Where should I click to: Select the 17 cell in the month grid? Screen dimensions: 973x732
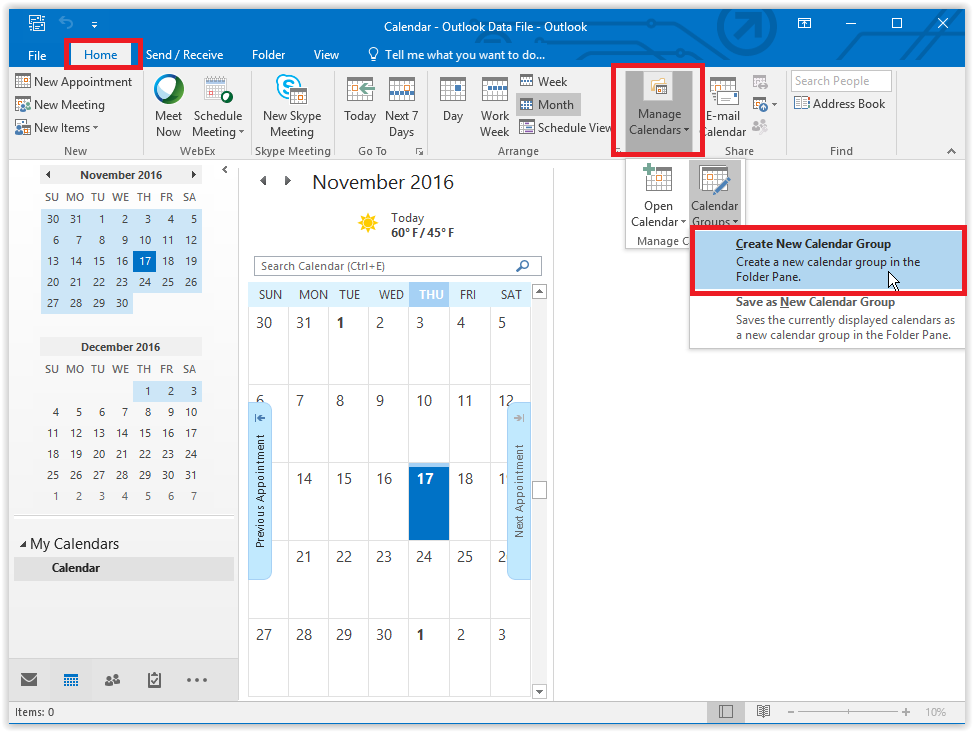(429, 501)
